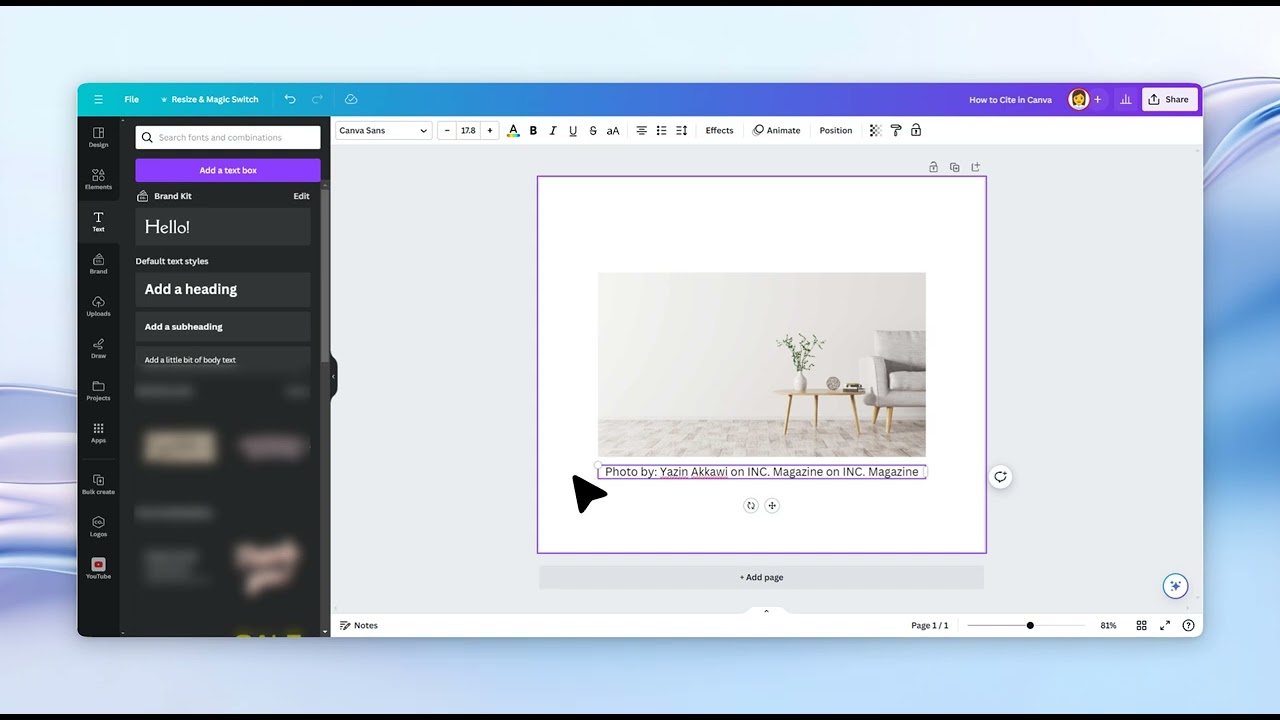Image resolution: width=1280 pixels, height=720 pixels.
Task: Open the Position panel
Action: pyautogui.click(x=836, y=130)
